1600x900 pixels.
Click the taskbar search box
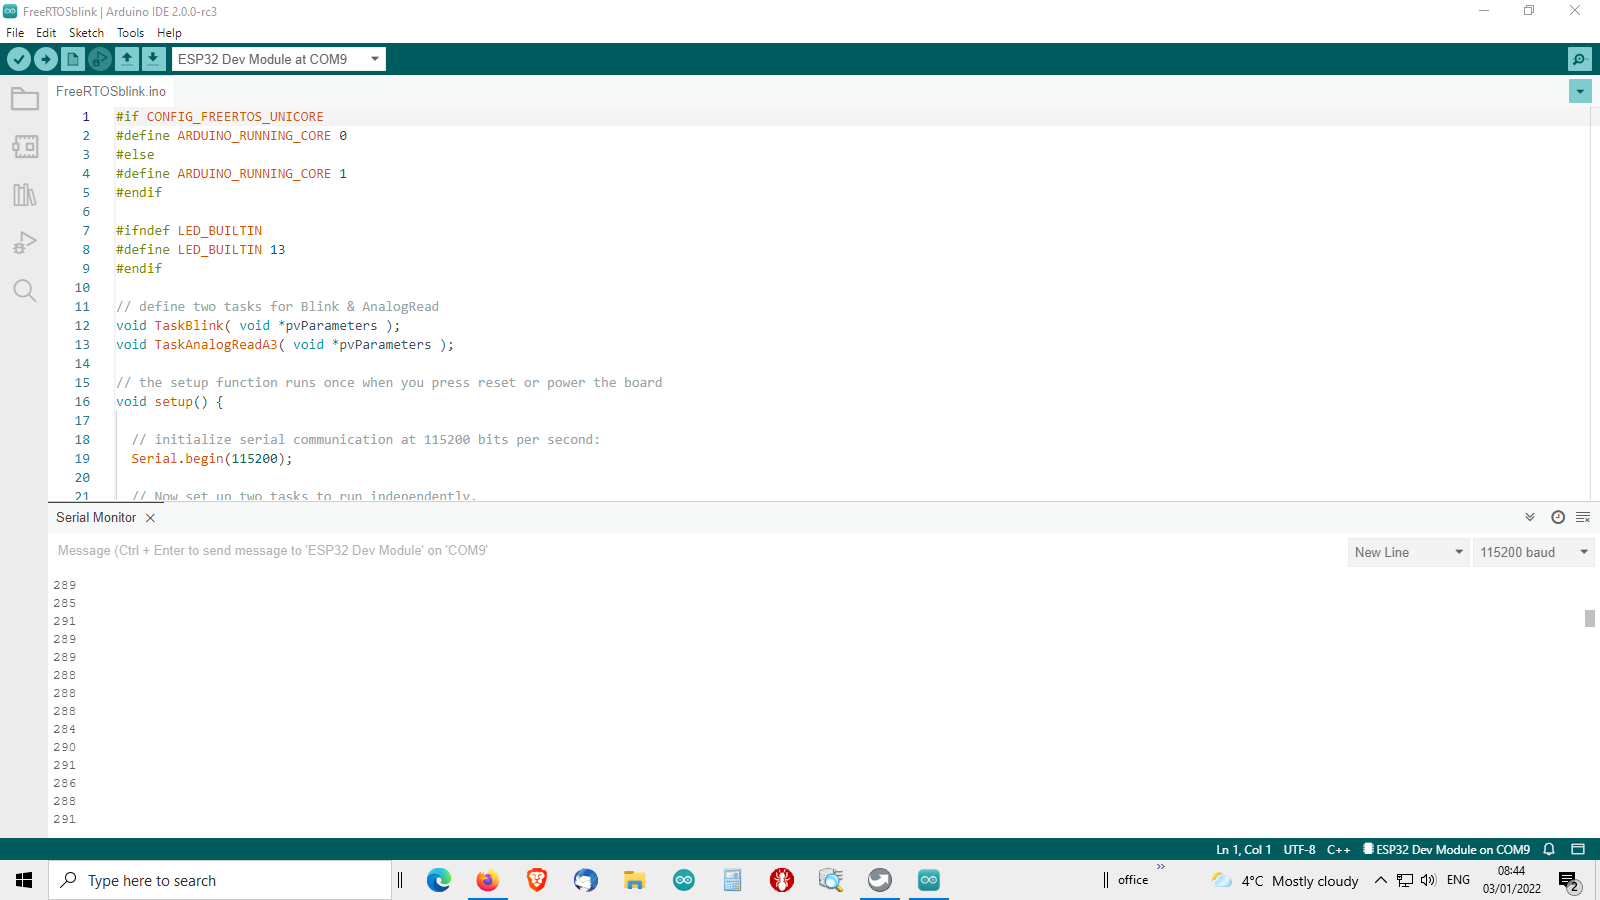point(220,880)
